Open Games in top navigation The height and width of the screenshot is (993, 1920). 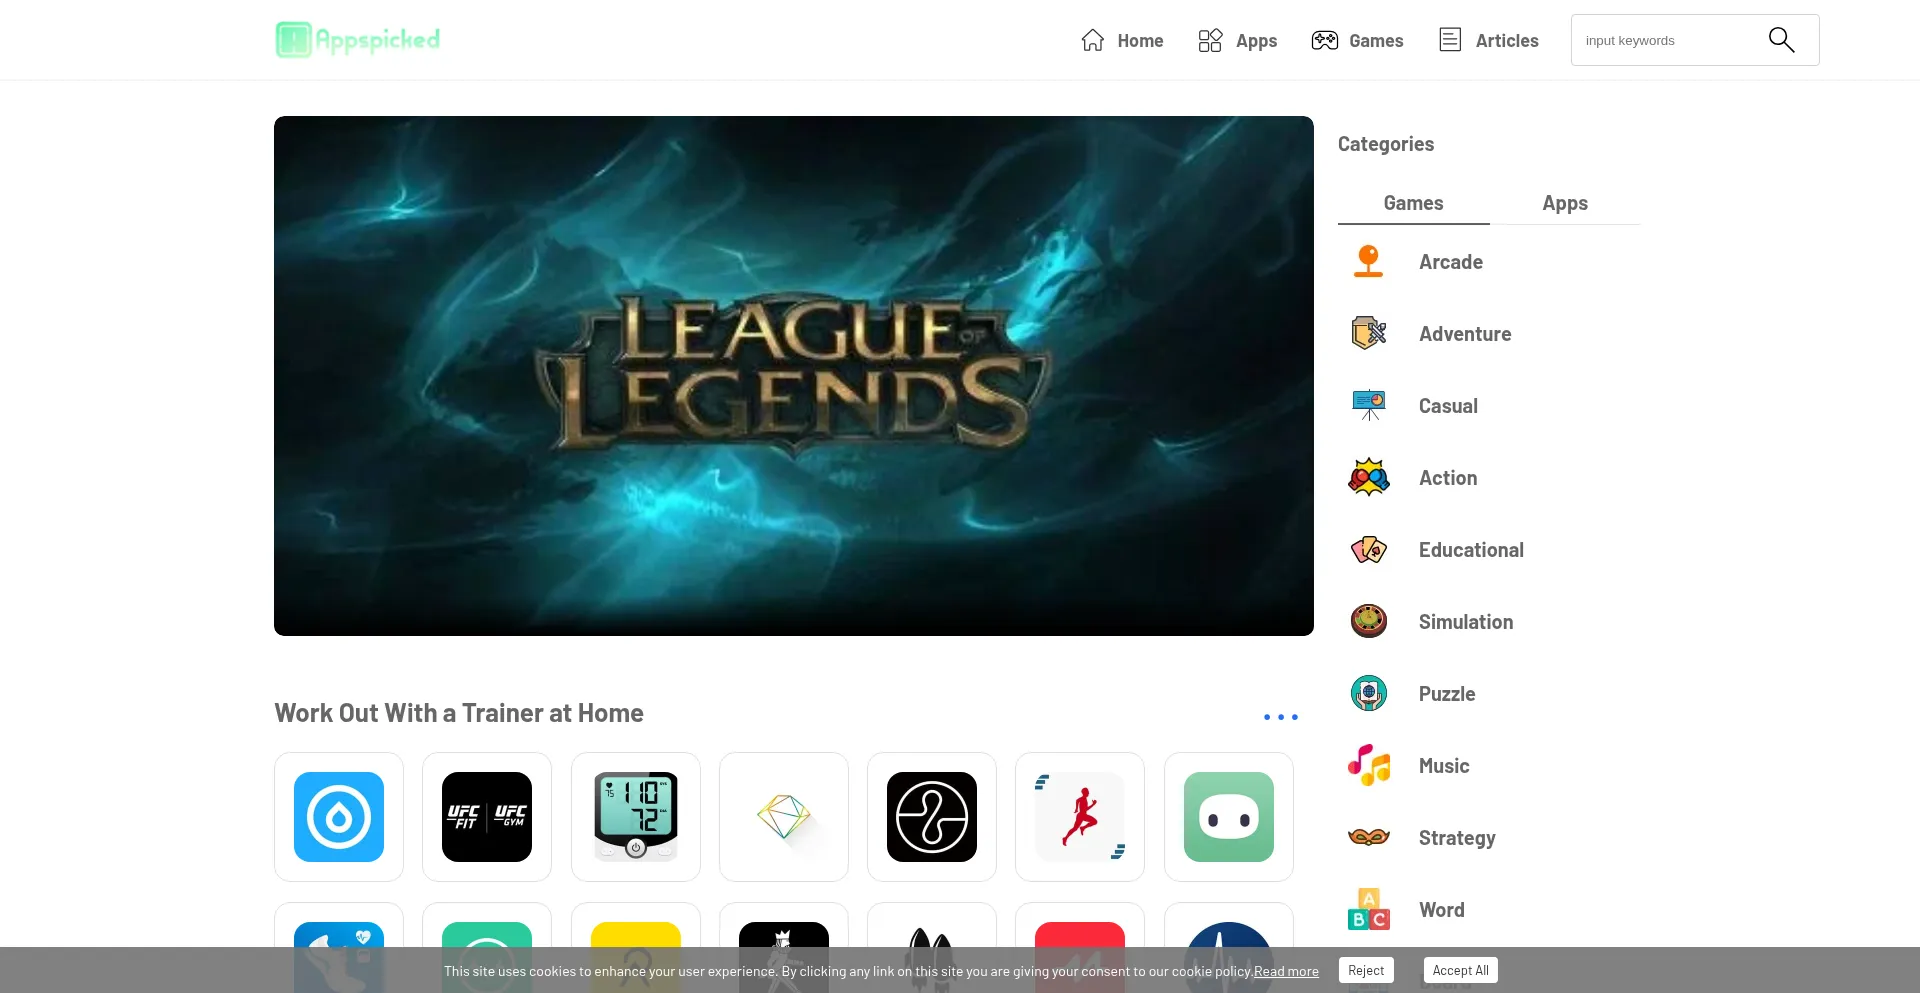click(x=1376, y=41)
